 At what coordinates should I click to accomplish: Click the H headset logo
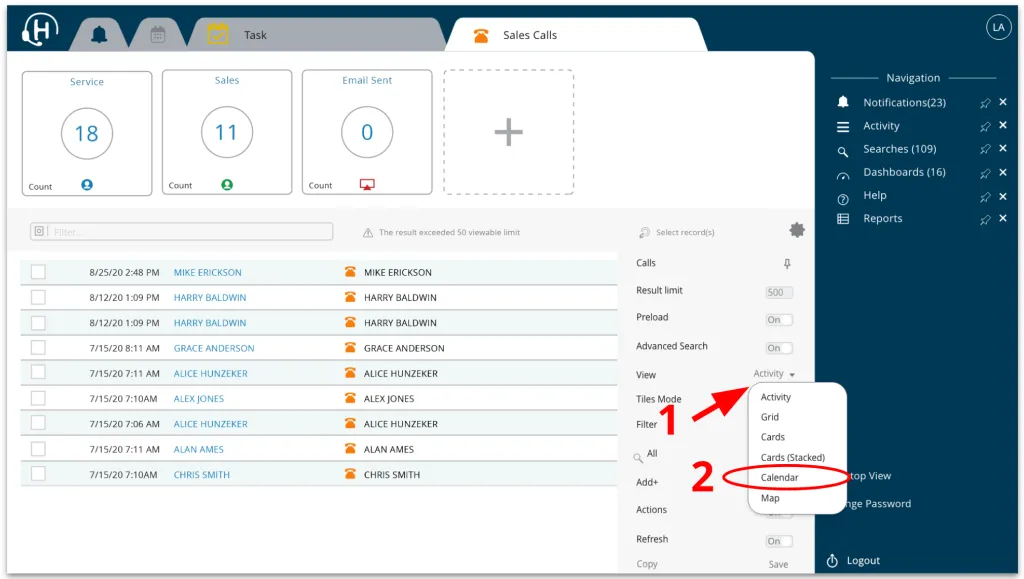(x=40, y=29)
